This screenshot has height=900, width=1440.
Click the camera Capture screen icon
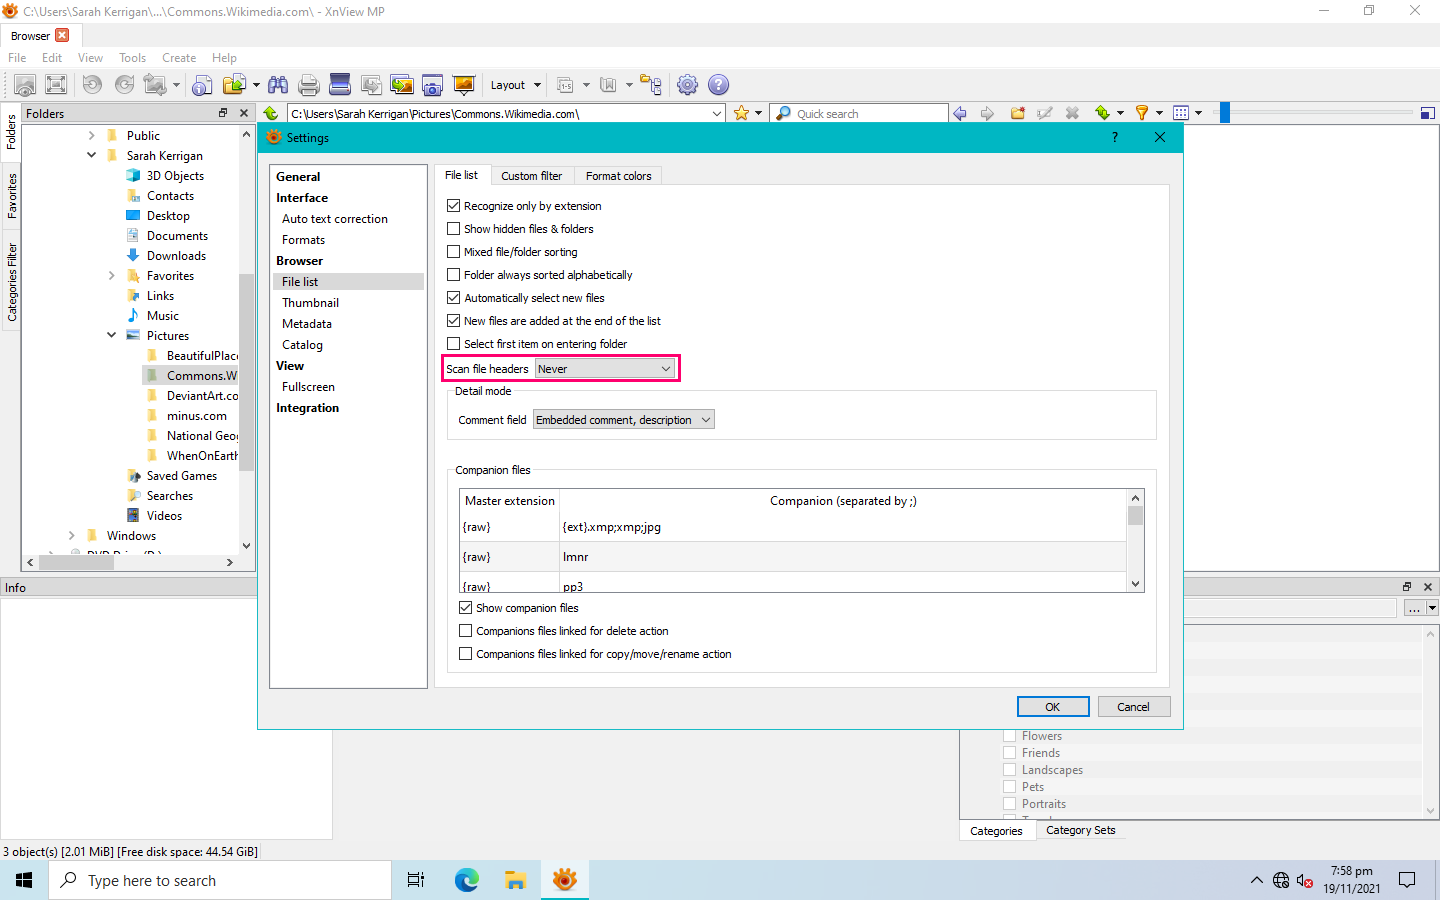pyautogui.click(x=432, y=85)
